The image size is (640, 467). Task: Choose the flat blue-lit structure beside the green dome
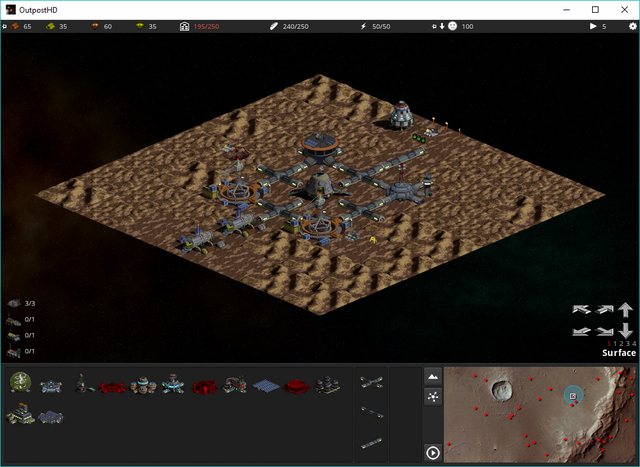(x=51, y=385)
